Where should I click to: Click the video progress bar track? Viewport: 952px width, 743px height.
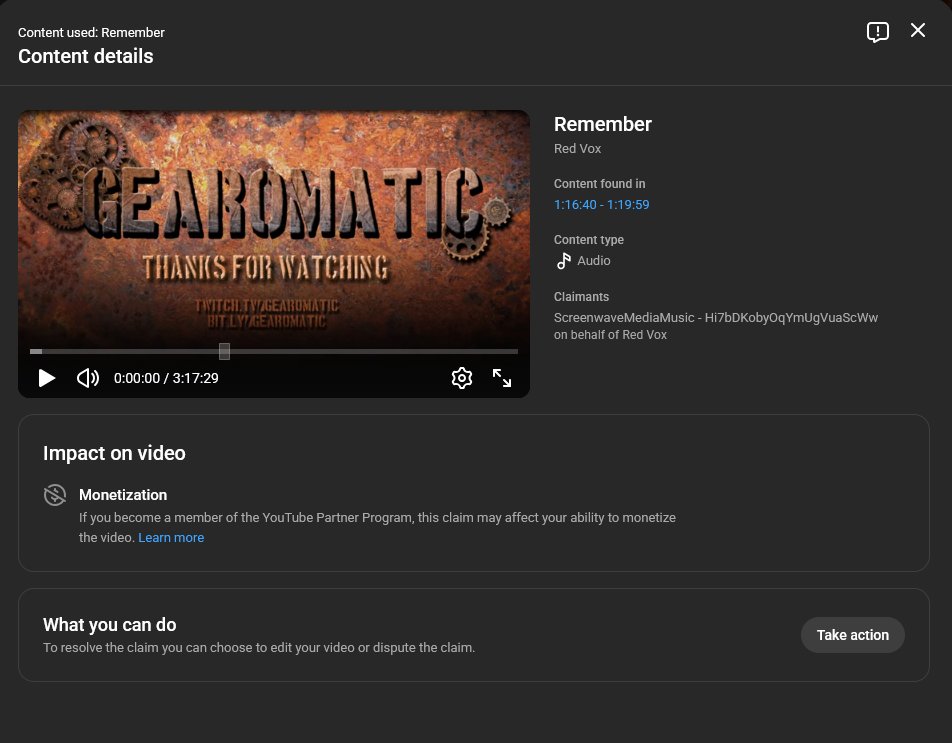point(274,351)
